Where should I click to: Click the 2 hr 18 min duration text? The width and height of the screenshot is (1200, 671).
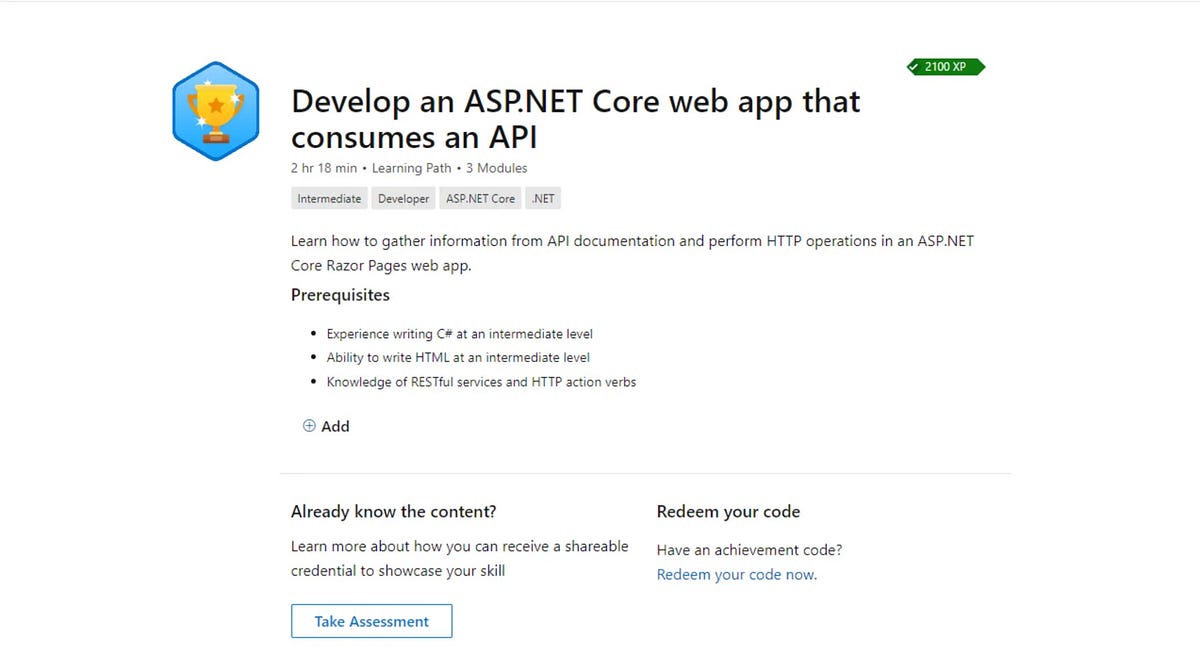[324, 168]
